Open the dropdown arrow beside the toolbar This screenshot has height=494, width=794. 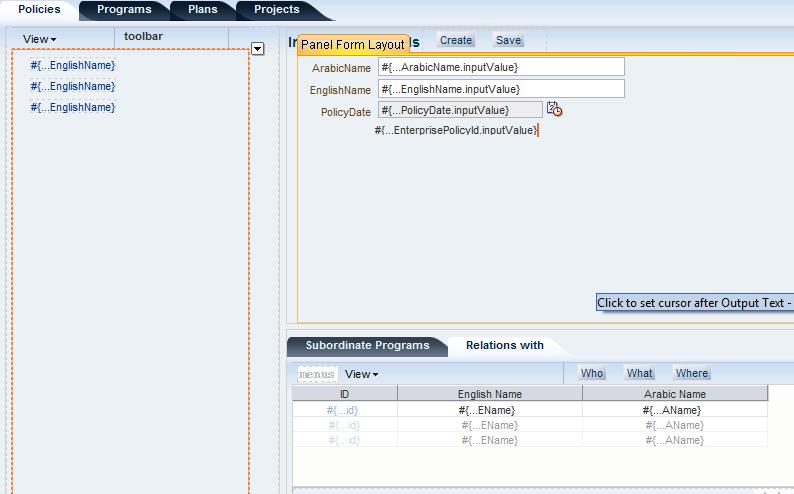[x=257, y=48]
